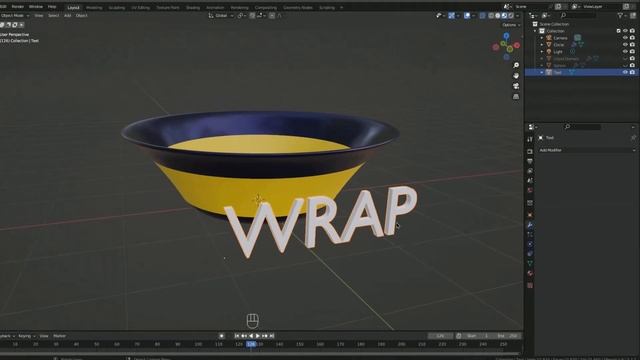The width and height of the screenshot is (640, 360).
Task: Toggle snapping magnet in viewport header
Action: click(253, 16)
